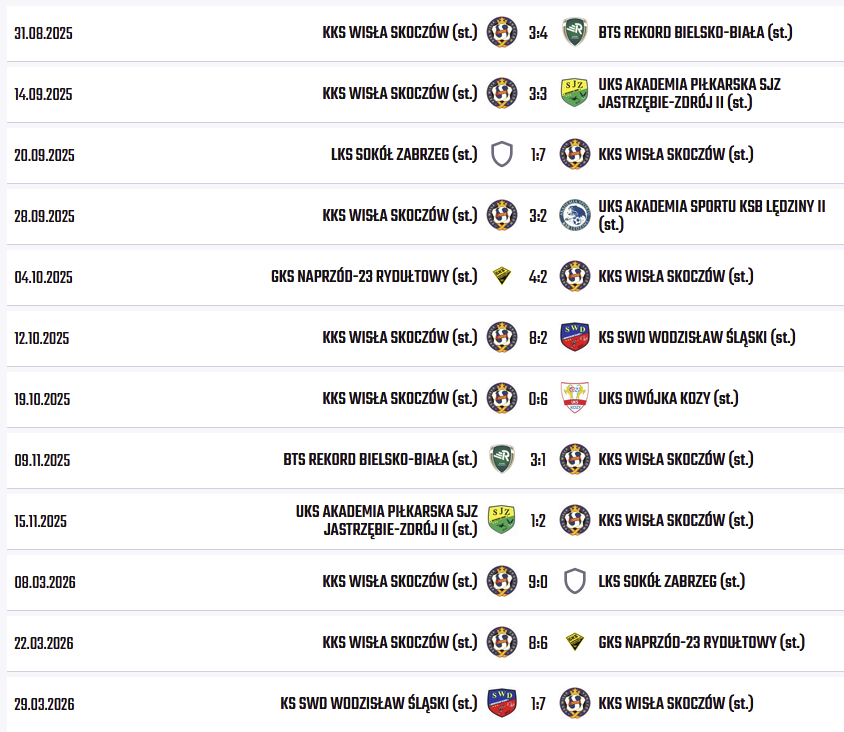Click BTS Rekord crest in the 31.08.2025 match
This screenshot has height=732, width=844.
coord(574,32)
